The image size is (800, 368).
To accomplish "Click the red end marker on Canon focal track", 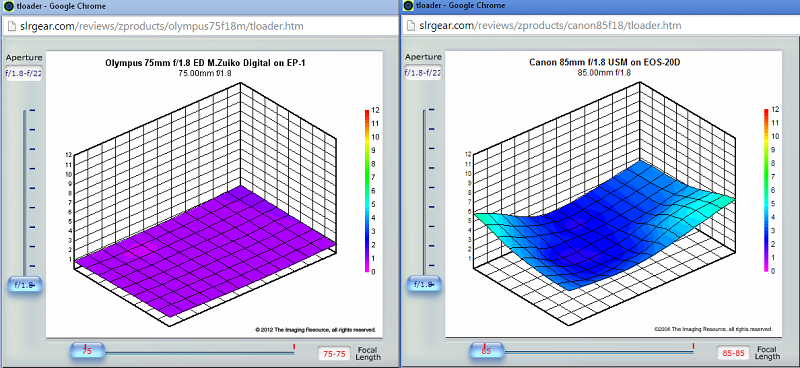I will coord(693,347).
